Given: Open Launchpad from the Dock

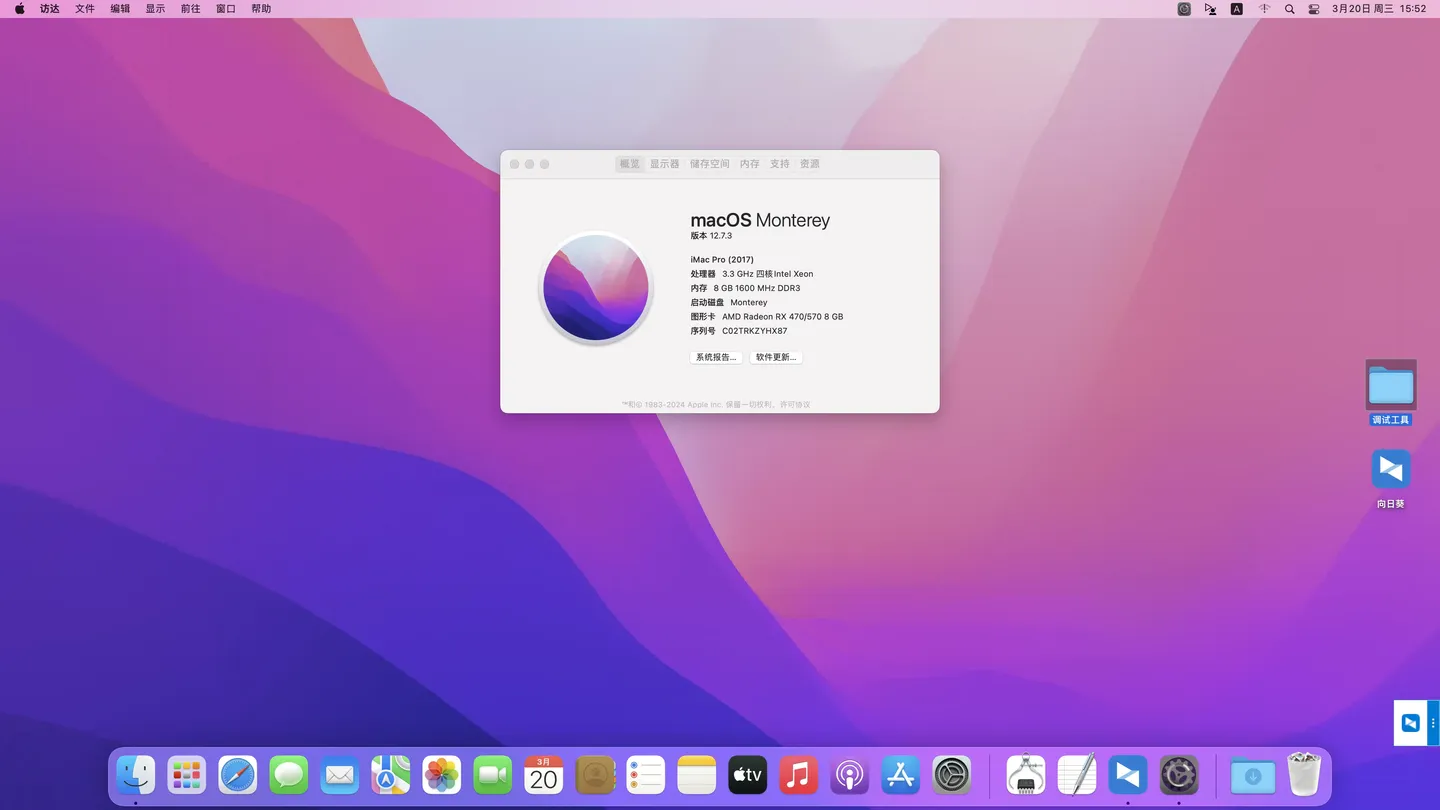Looking at the screenshot, I should click(x=186, y=775).
